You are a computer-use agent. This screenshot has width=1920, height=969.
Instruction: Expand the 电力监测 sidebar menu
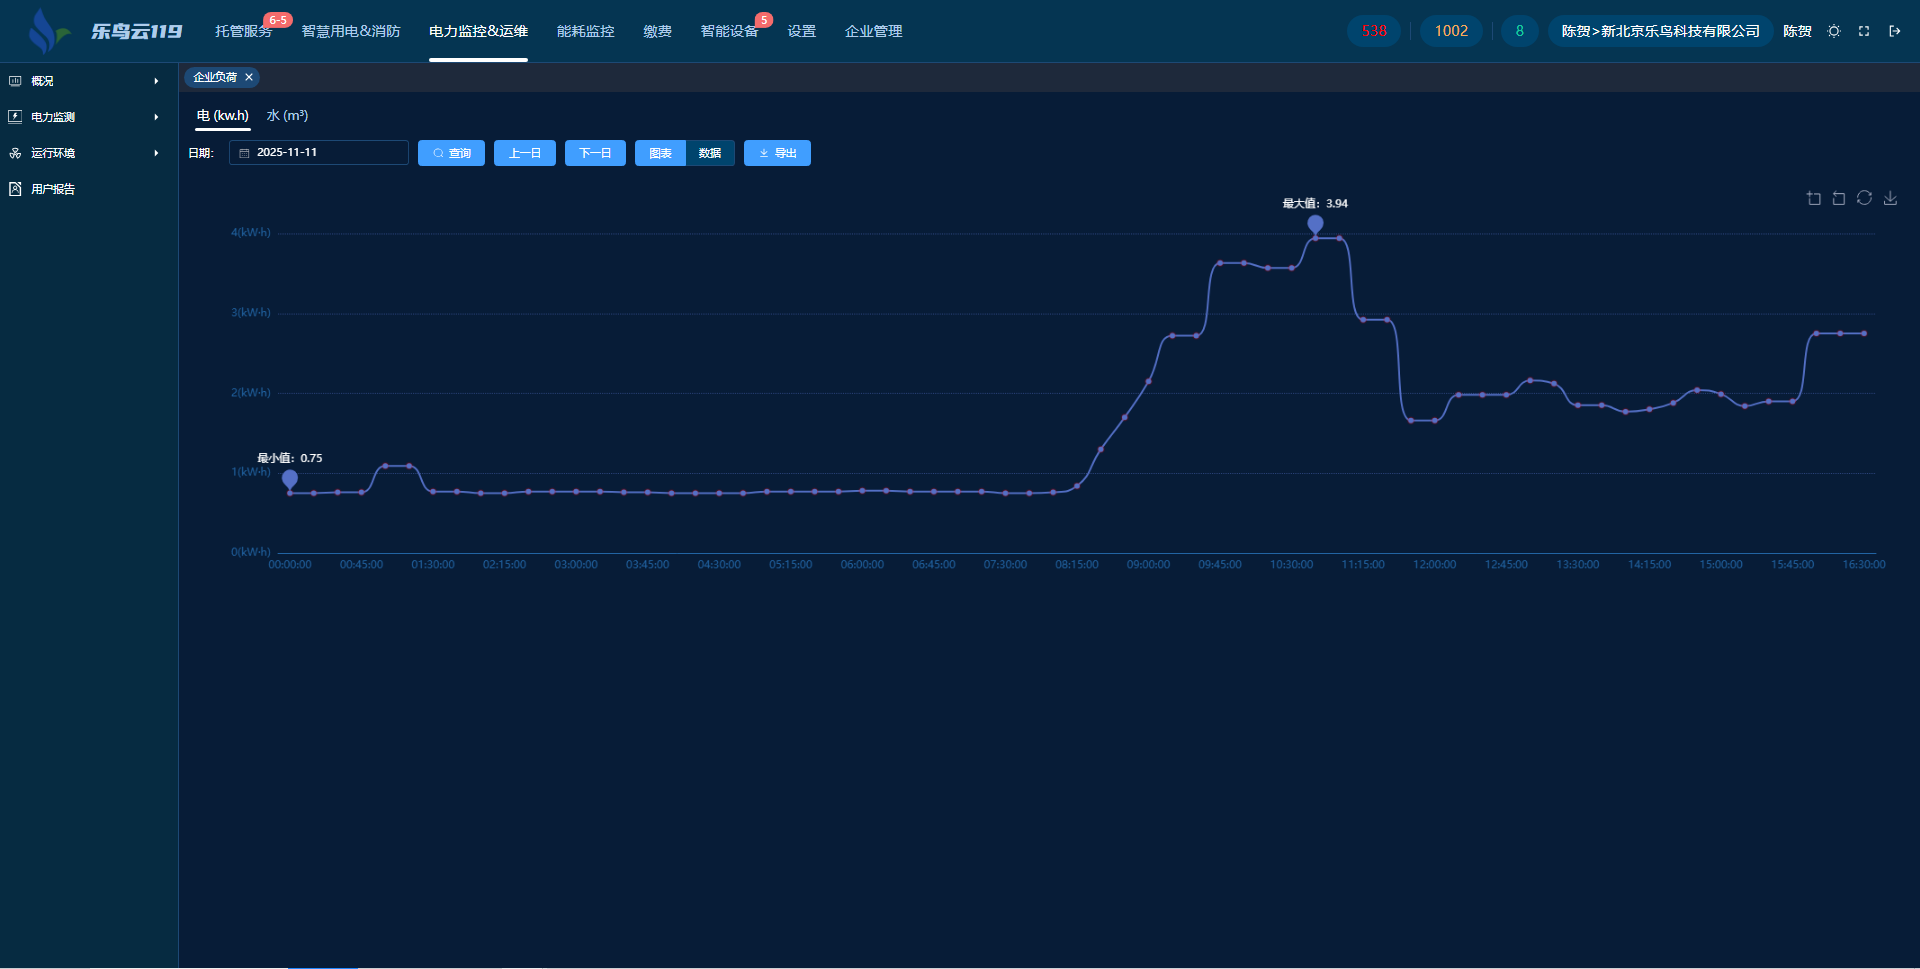[89, 117]
